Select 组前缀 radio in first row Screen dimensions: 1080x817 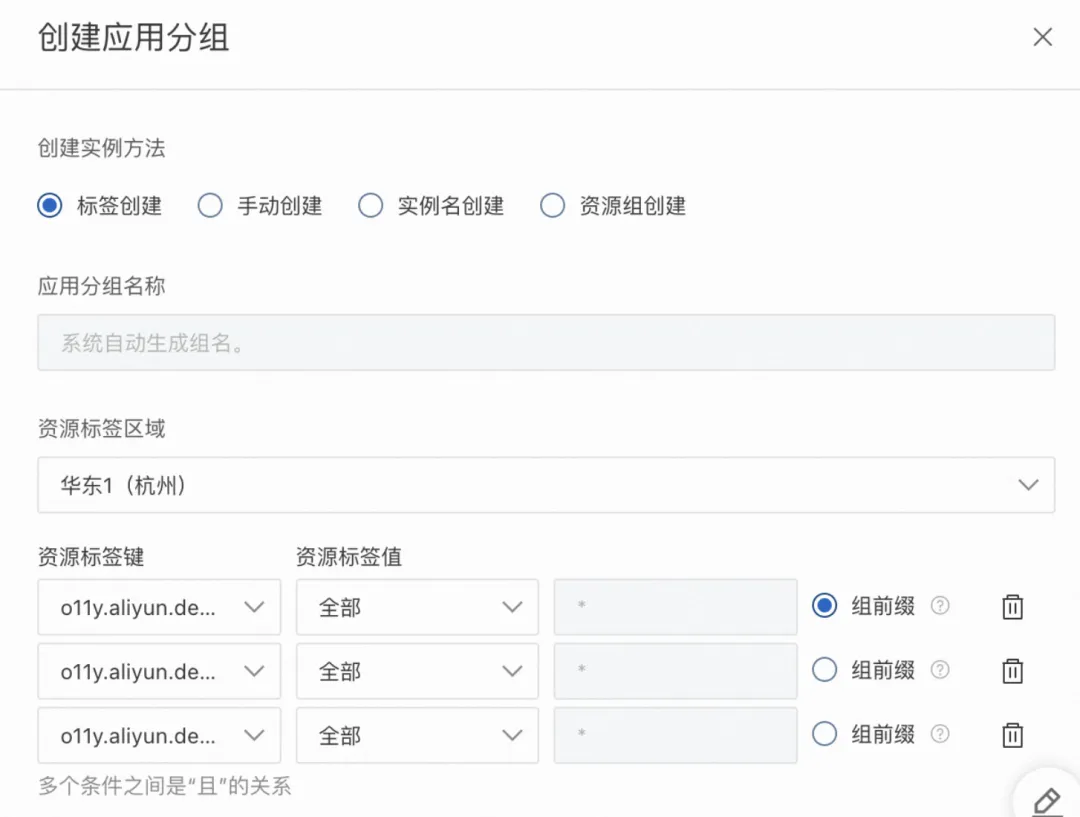coord(824,606)
